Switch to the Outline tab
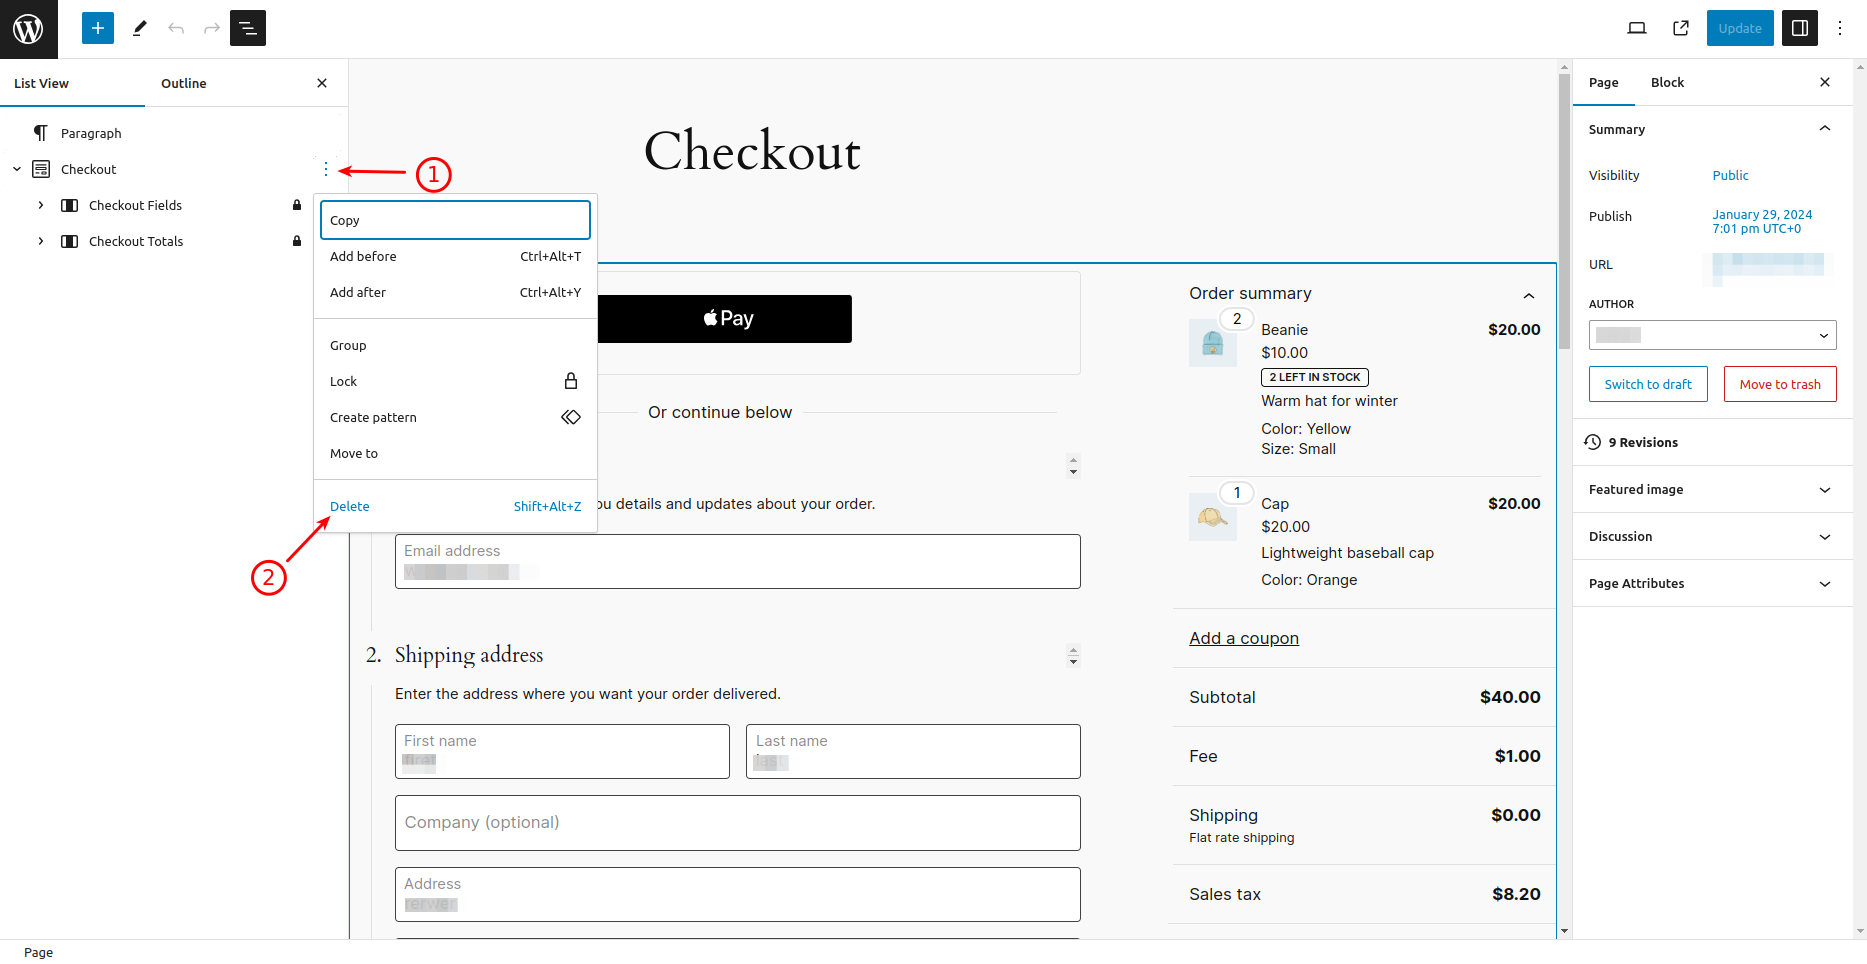The height and width of the screenshot is (964, 1867). click(x=183, y=83)
